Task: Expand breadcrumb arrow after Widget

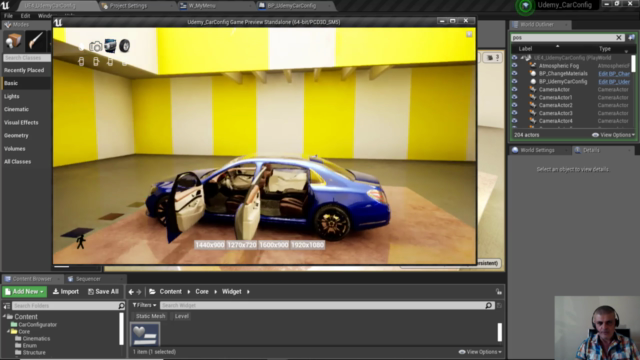Action: (x=248, y=292)
